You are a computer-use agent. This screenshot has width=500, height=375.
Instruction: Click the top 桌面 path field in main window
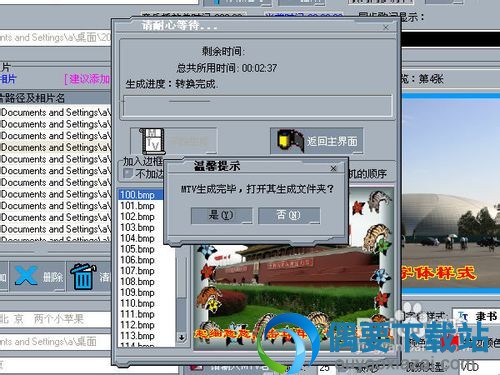(55, 38)
